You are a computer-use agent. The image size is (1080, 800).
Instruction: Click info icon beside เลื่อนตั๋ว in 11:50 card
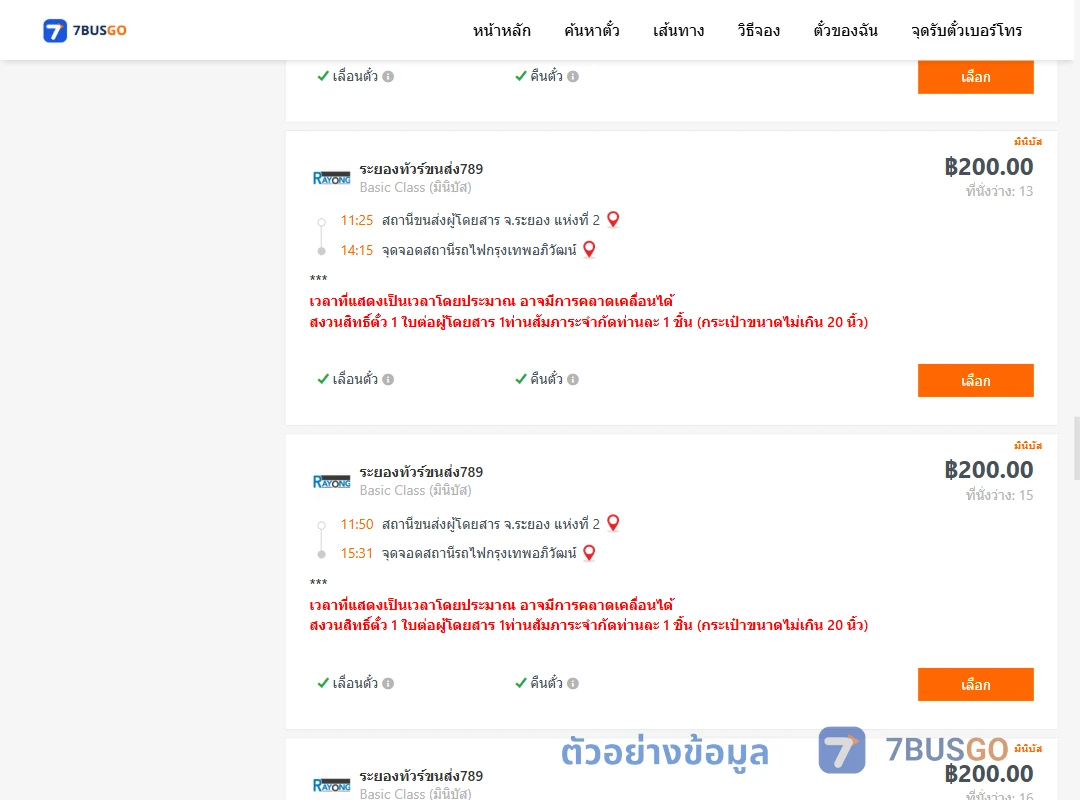(388, 684)
